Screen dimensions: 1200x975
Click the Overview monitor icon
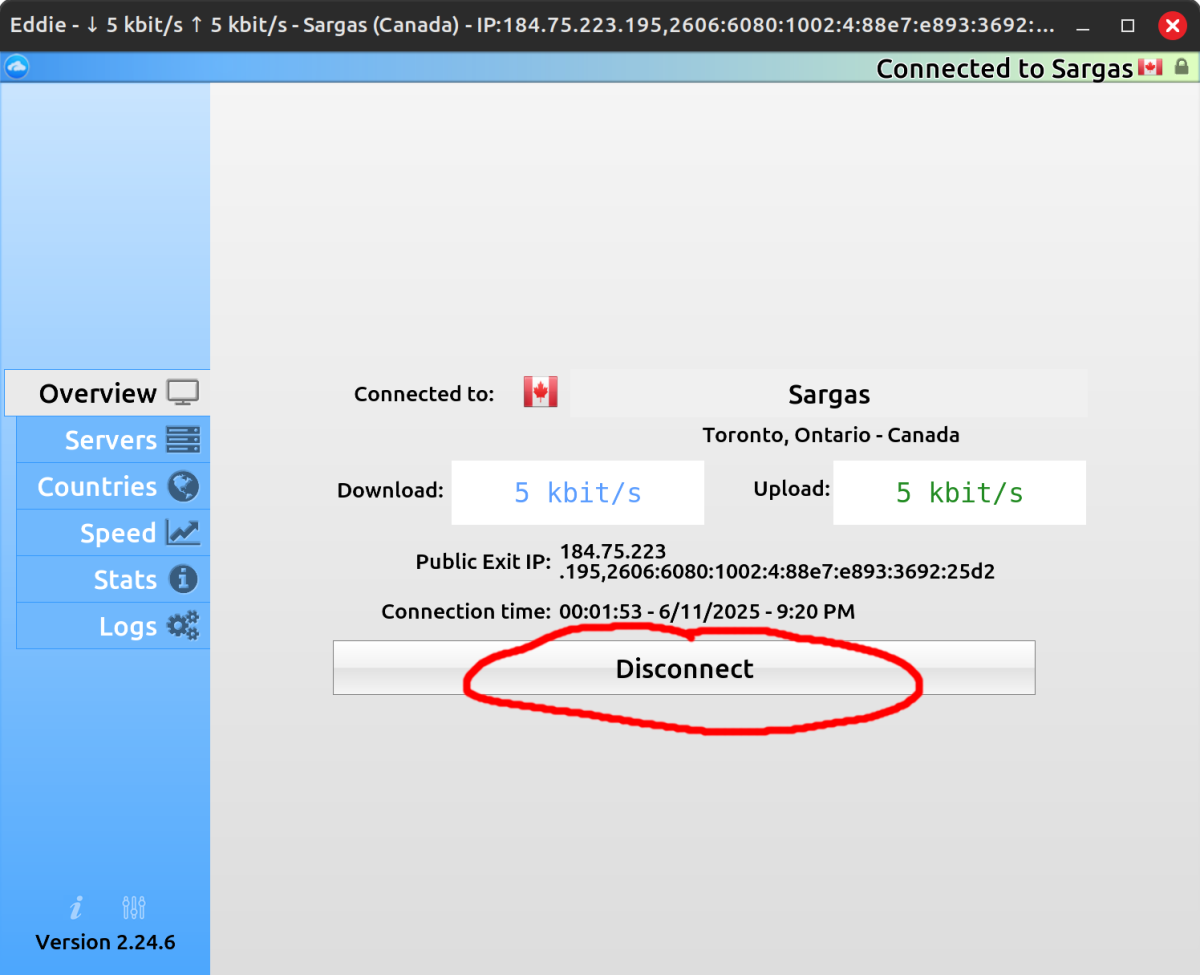point(183,393)
